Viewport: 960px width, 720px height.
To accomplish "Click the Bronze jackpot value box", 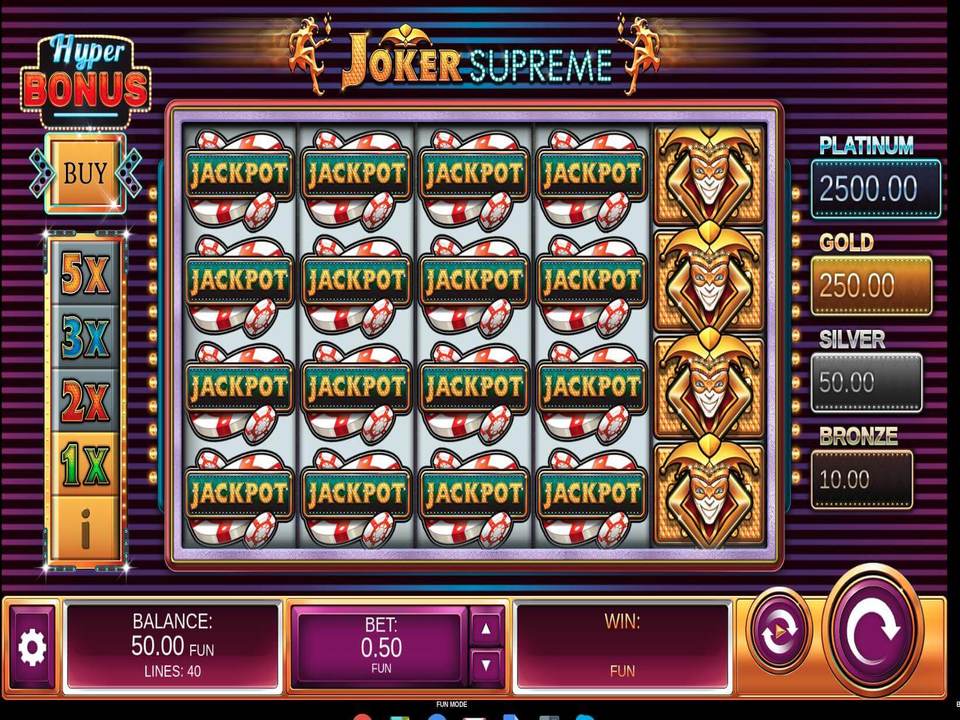I will pos(861,479).
